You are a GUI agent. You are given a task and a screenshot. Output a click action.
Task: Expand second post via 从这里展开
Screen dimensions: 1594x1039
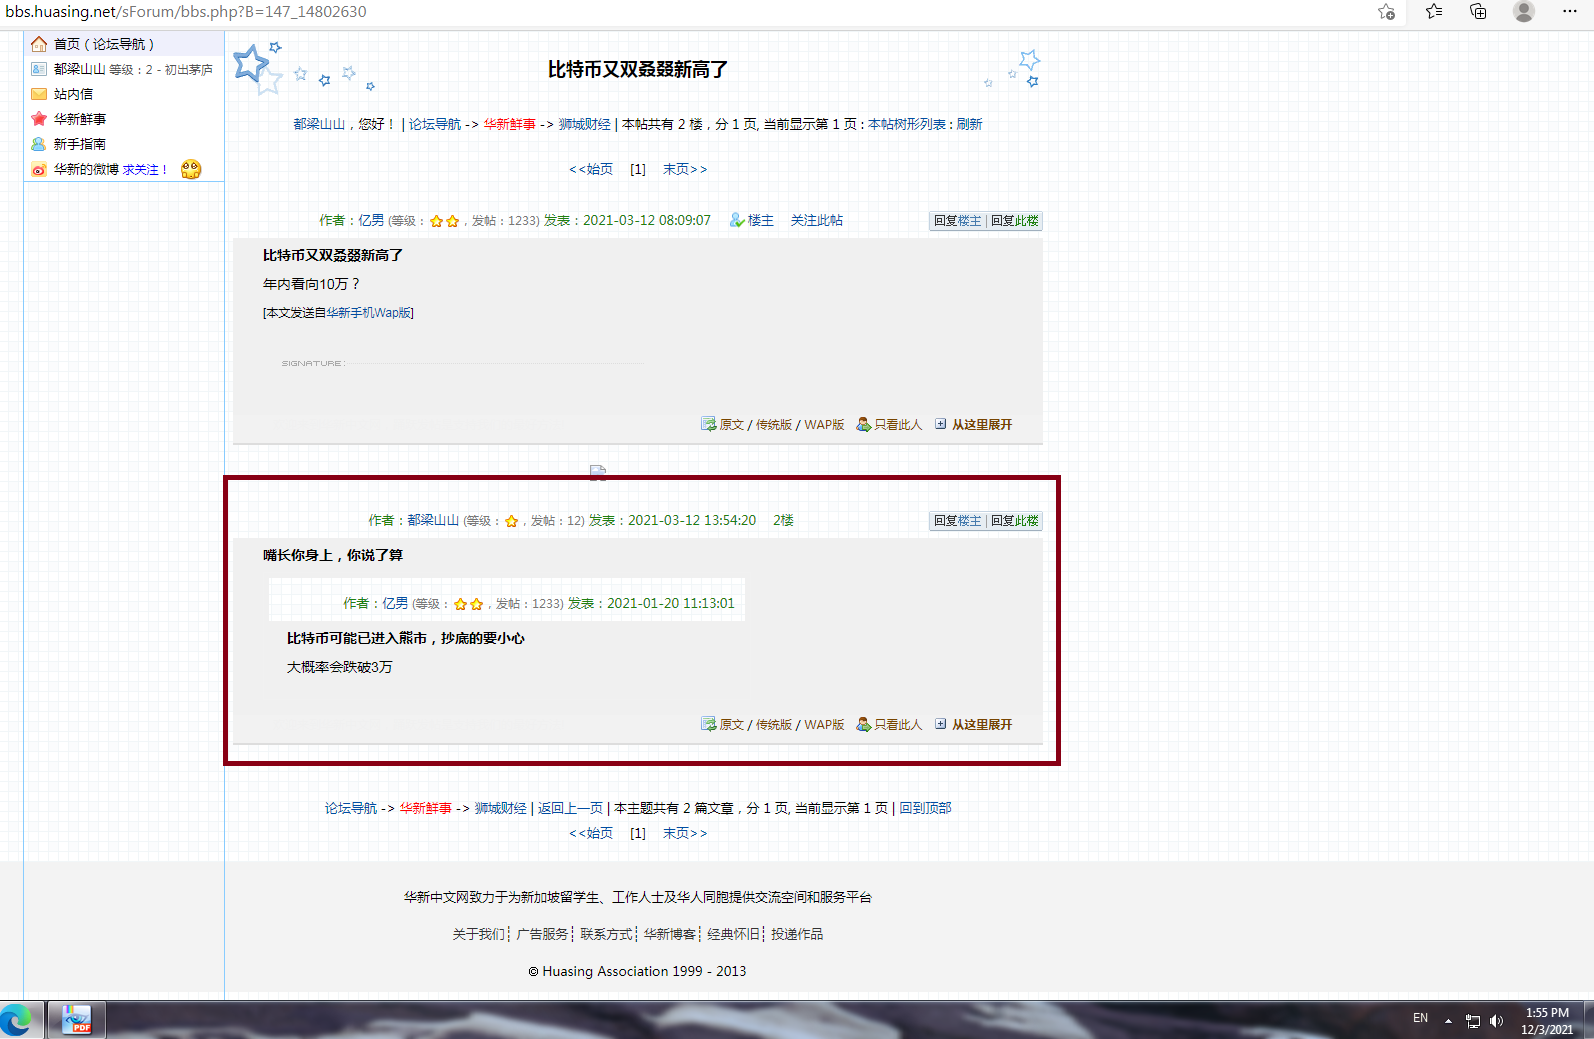click(x=981, y=725)
